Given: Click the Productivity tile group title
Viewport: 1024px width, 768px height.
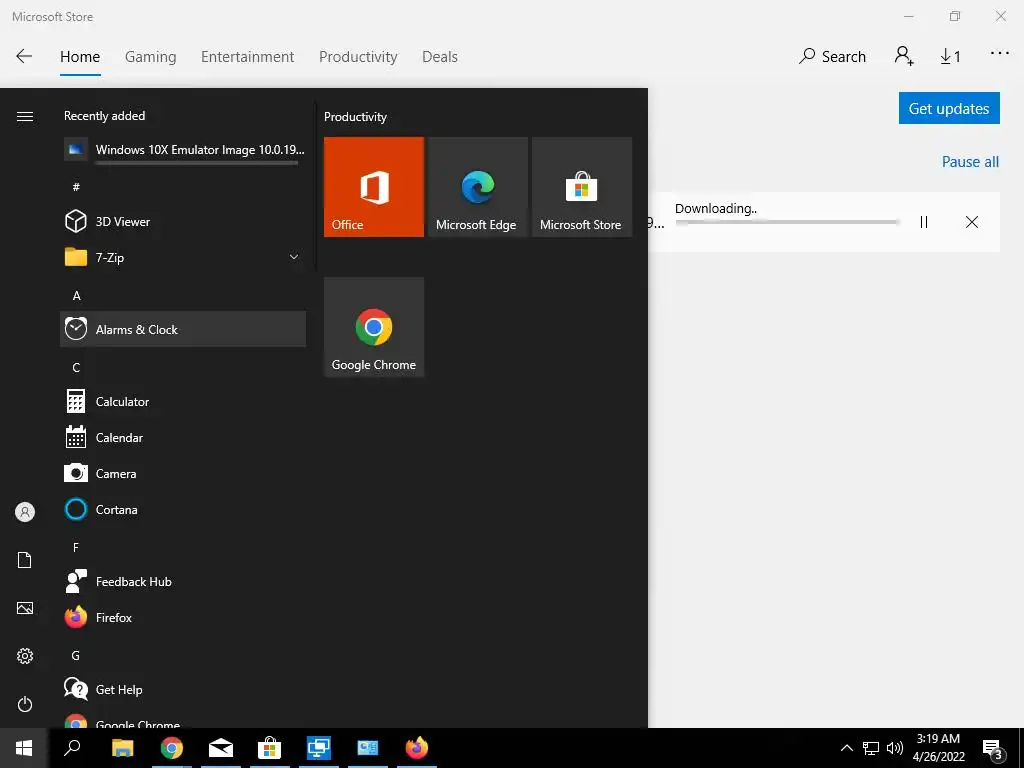Looking at the screenshot, I should pos(355,117).
